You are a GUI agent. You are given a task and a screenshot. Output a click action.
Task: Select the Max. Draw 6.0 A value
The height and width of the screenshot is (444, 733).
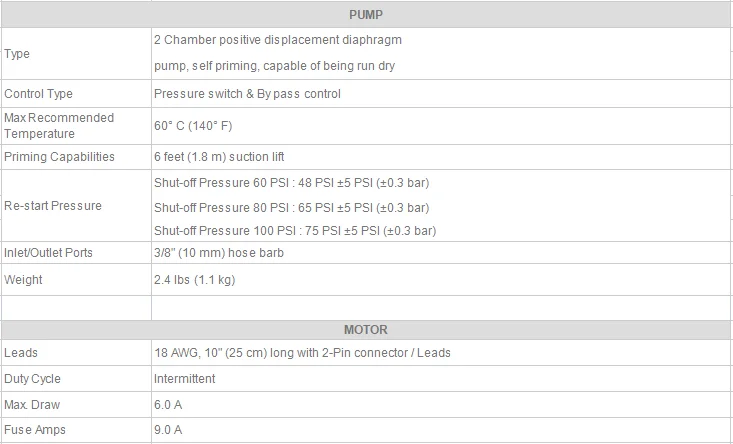point(168,405)
